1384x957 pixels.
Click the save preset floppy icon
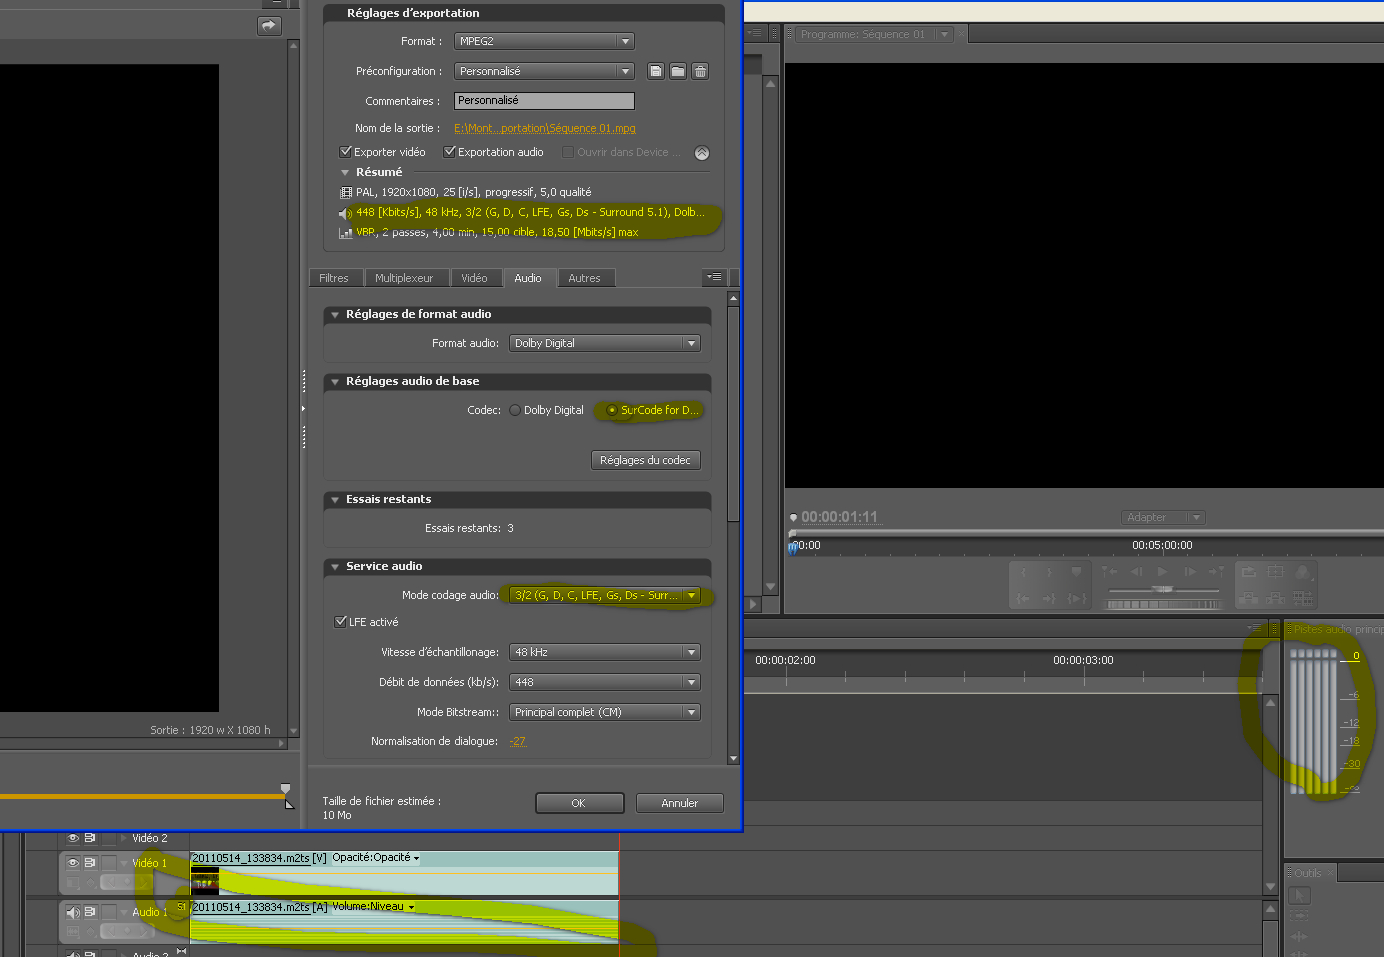point(656,71)
